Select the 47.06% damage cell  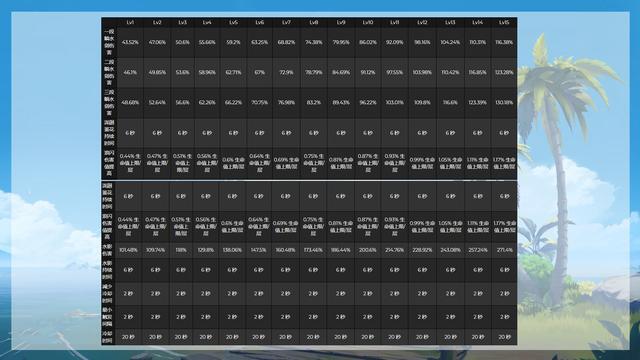click(157, 42)
